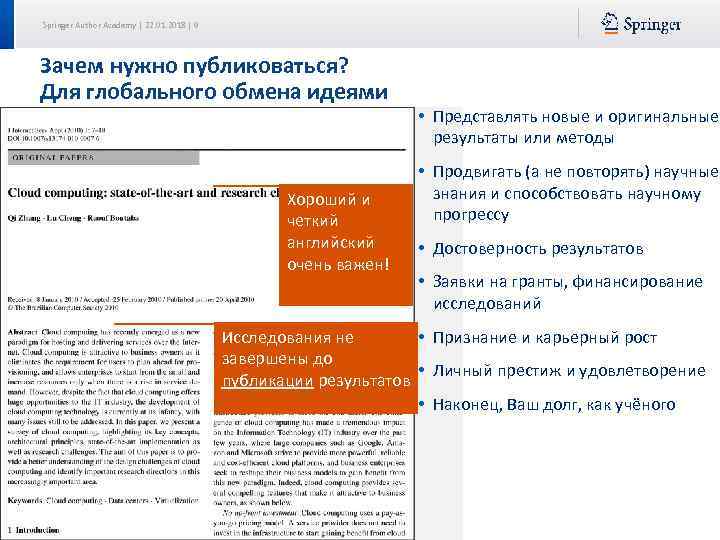This screenshot has width=720, height=540.
Task: Select the bullet 'Признание и карьерный рост'
Action: [545, 338]
